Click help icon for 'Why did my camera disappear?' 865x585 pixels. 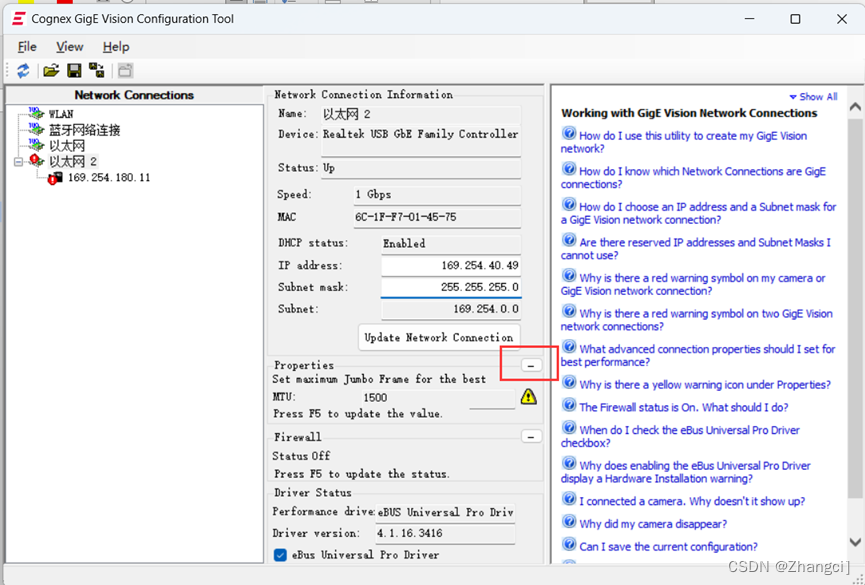[569, 522]
